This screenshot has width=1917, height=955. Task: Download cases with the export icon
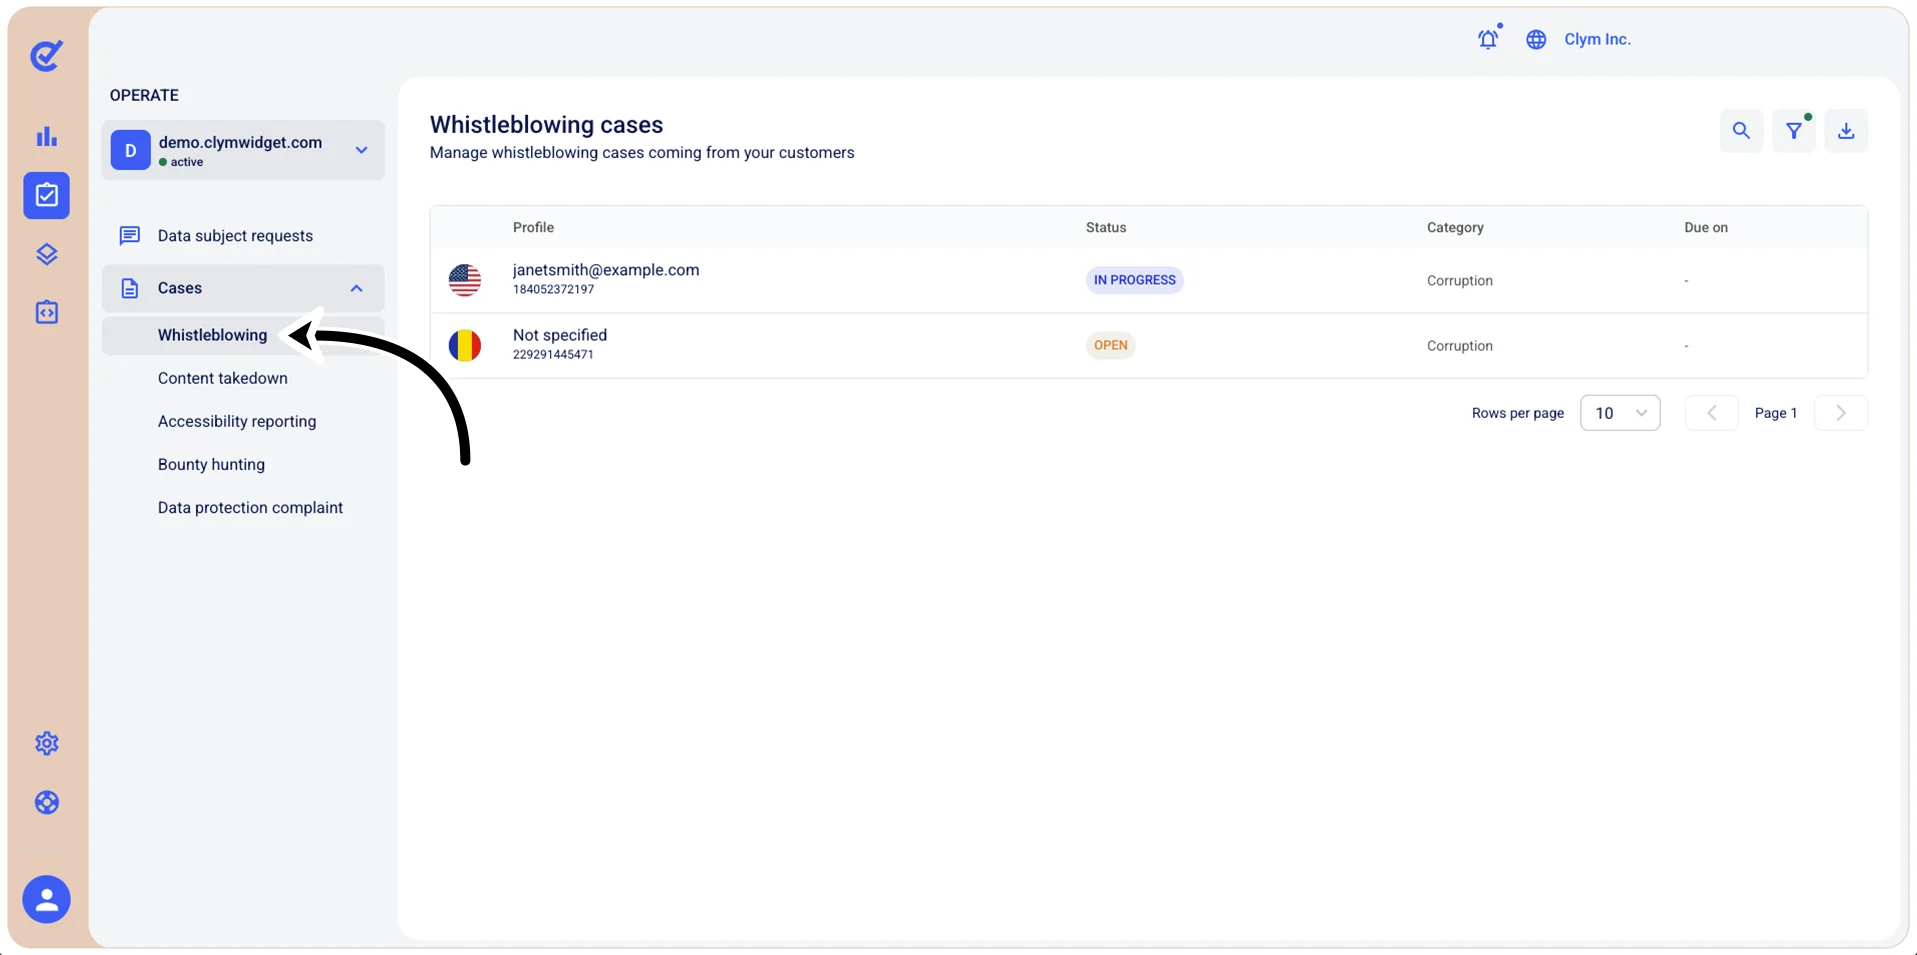coord(1846,131)
